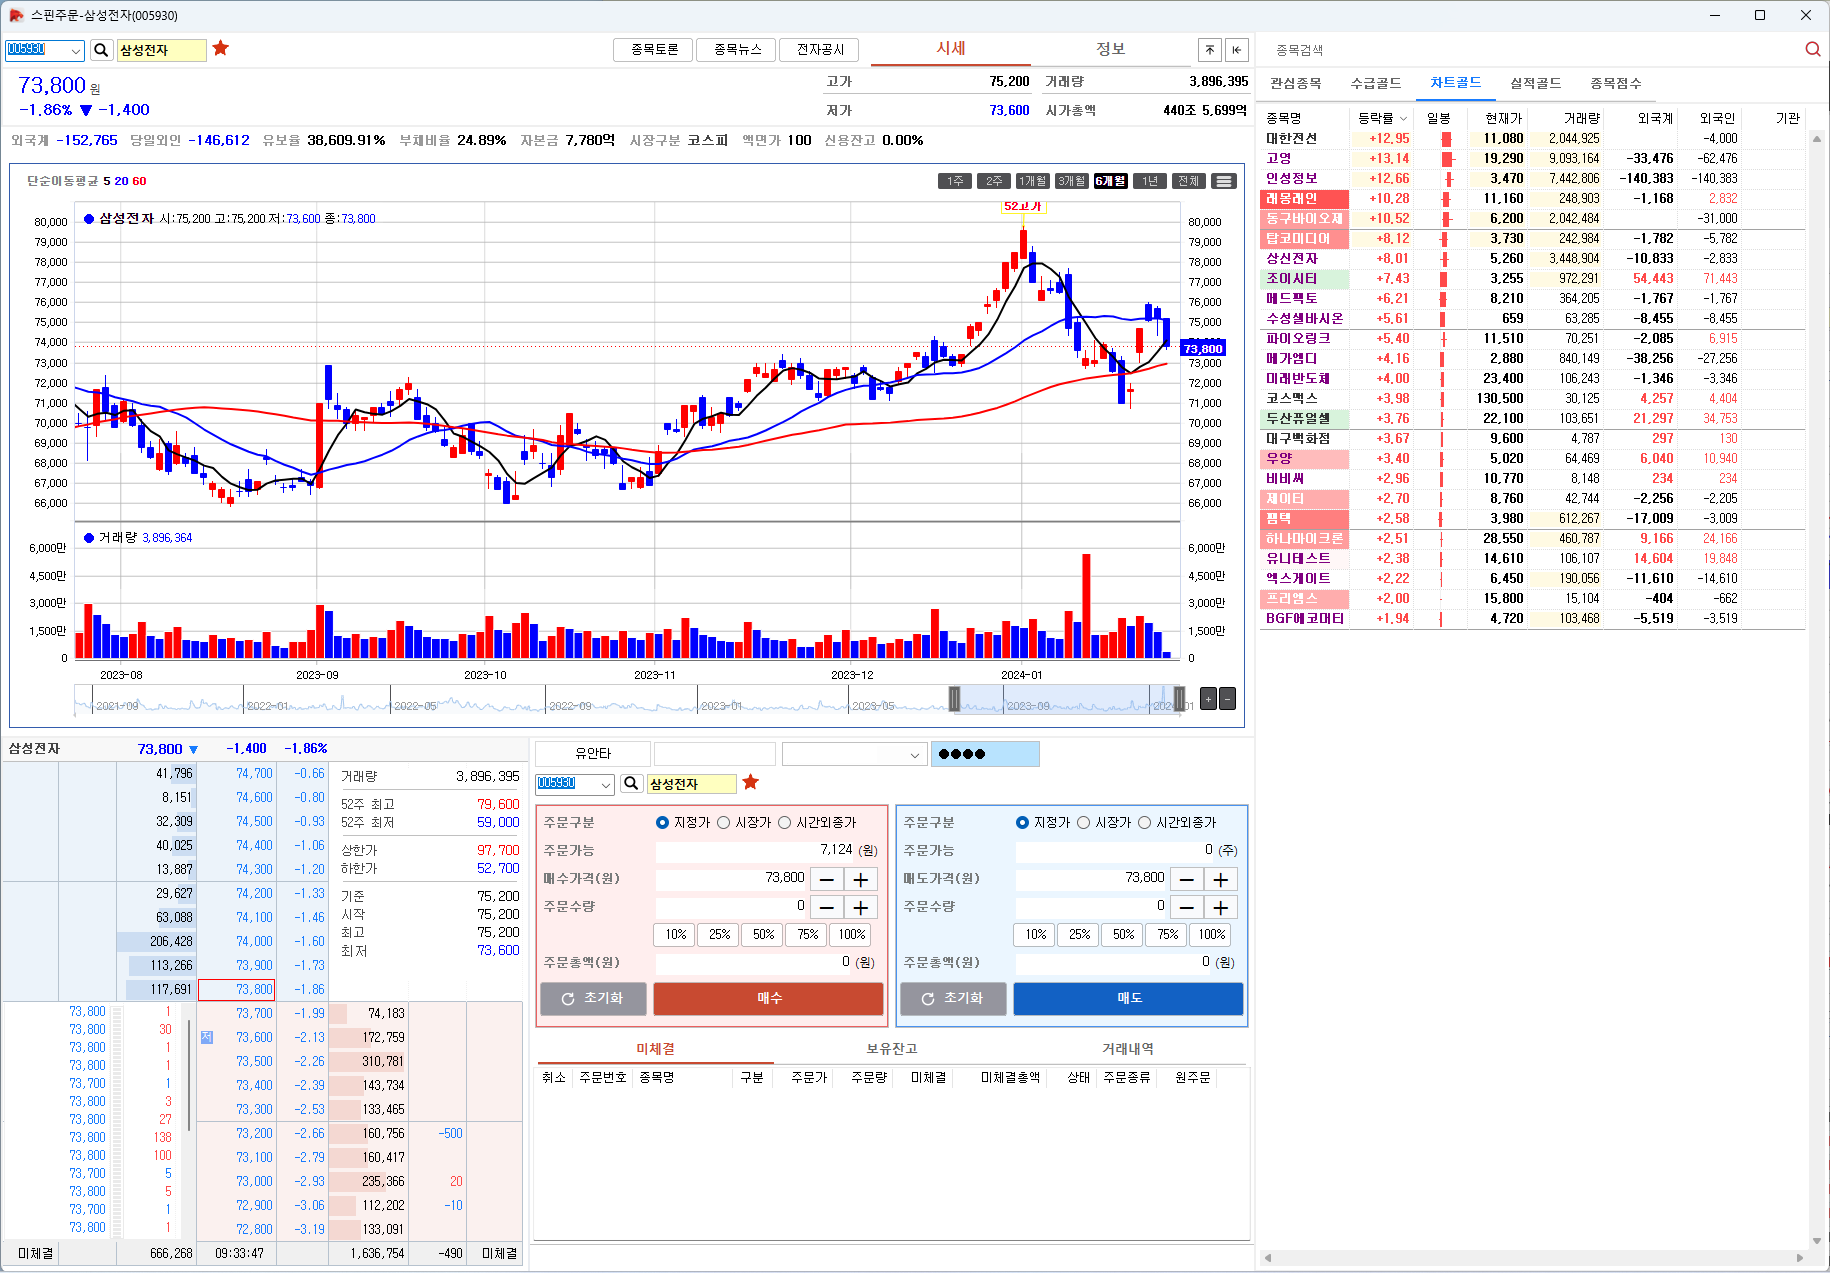Open the stock code 005930 dropdown at top
The image size is (1830, 1273).
pos(75,50)
